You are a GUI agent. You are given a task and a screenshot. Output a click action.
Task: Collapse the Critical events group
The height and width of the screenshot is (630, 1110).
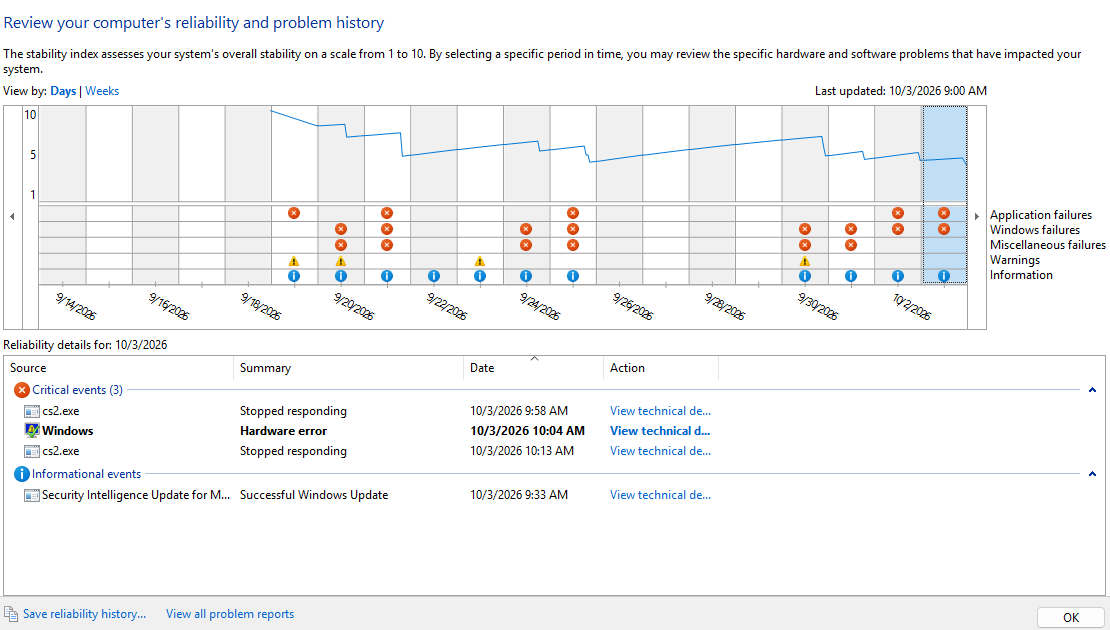coord(1092,390)
